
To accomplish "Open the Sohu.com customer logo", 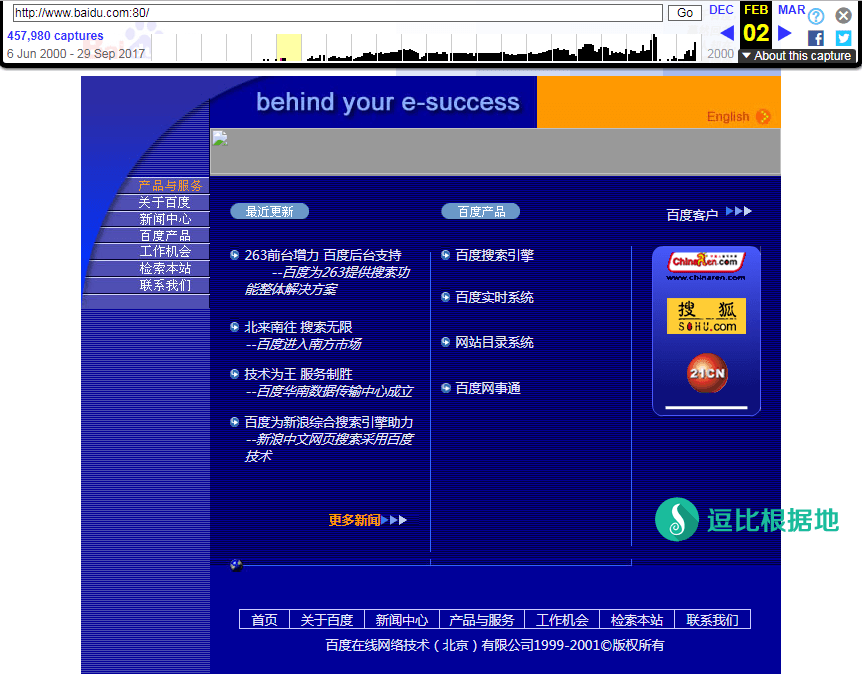I will (706, 317).
